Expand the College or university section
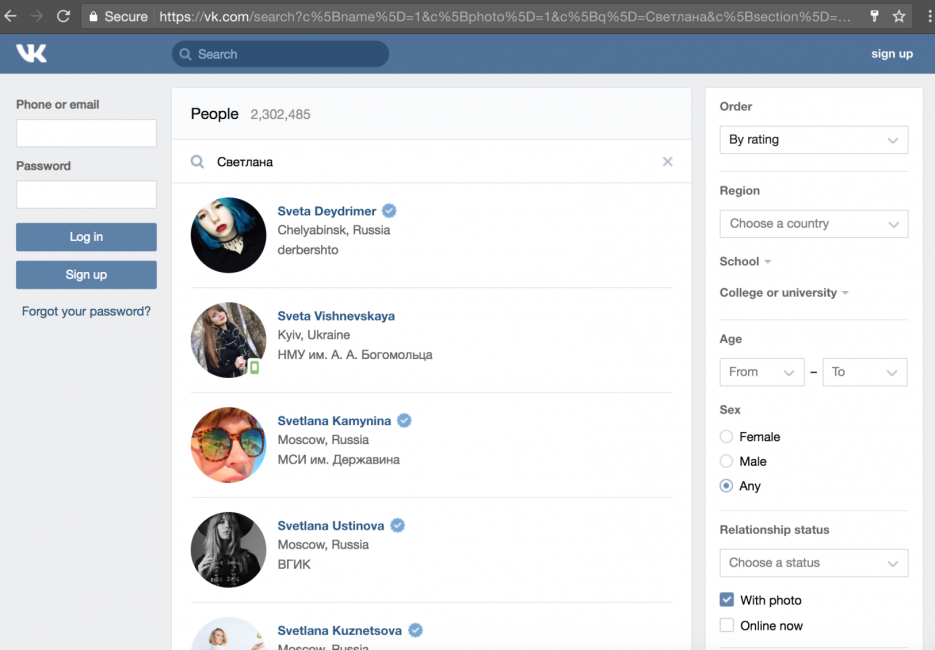The image size is (935, 650). pyautogui.click(x=783, y=293)
